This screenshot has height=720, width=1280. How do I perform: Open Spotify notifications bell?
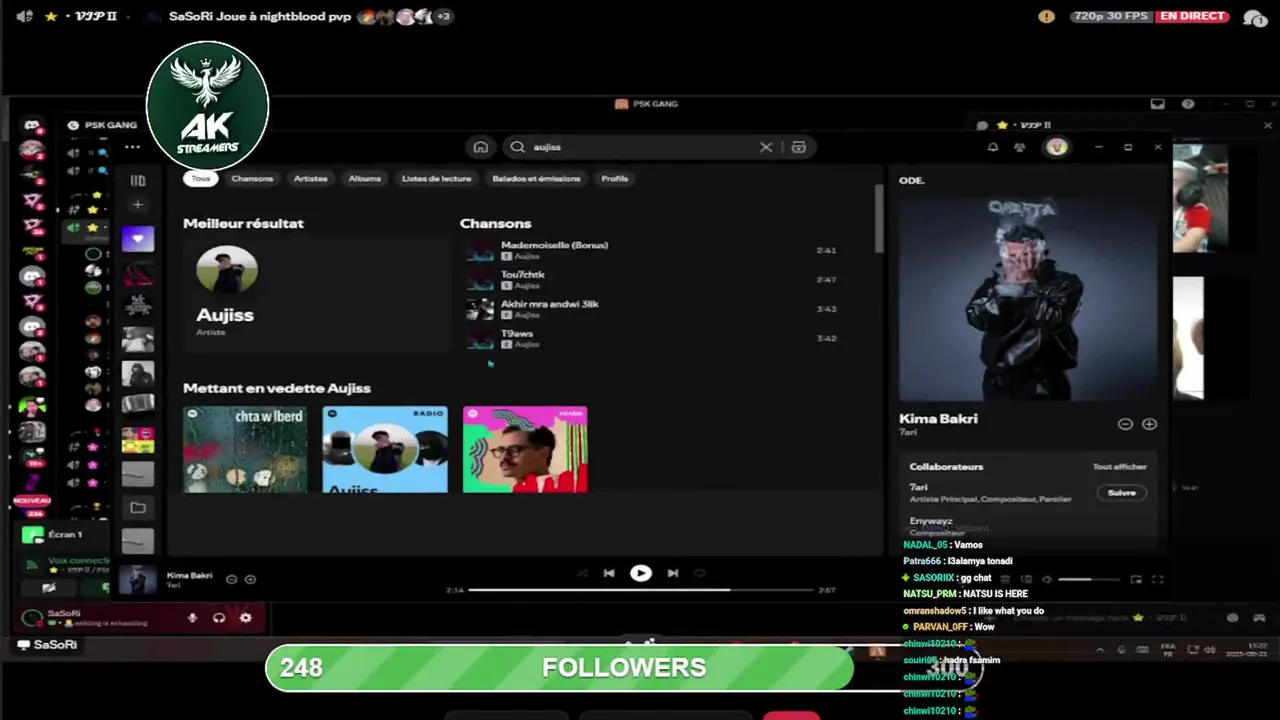pos(993,147)
